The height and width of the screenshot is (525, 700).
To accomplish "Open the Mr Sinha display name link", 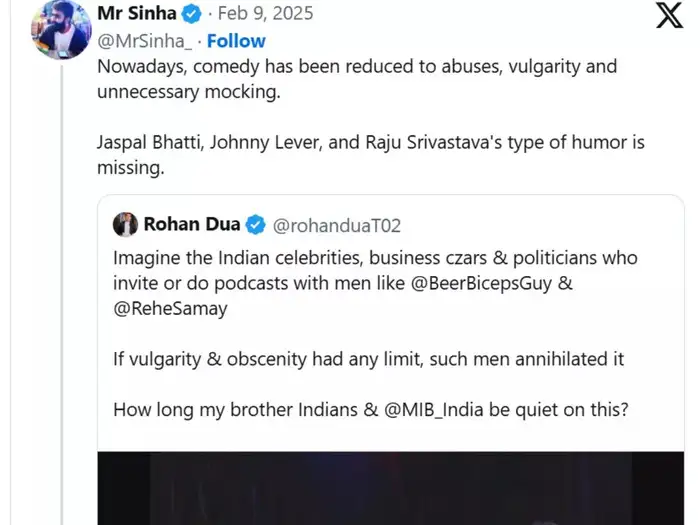I will tap(137, 14).
